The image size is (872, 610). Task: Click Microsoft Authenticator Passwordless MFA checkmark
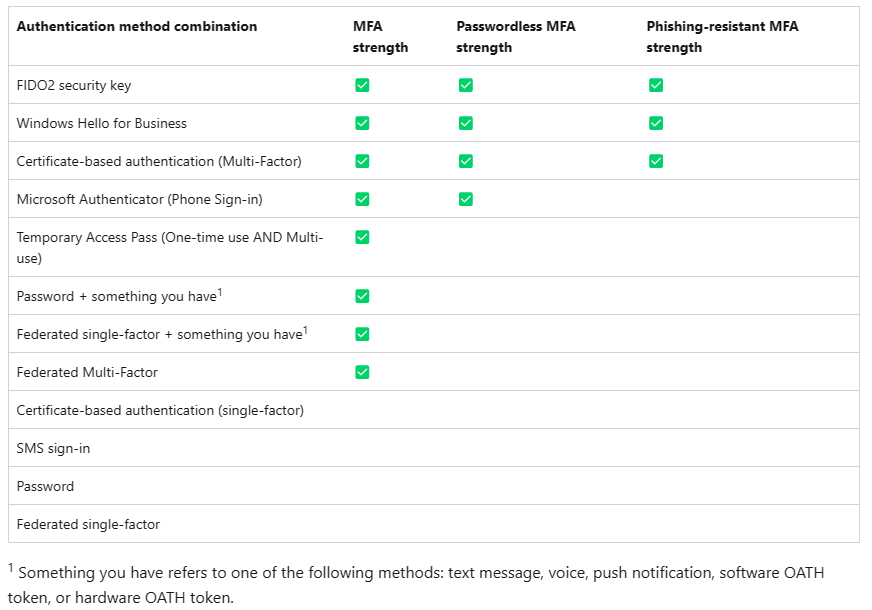pos(465,199)
